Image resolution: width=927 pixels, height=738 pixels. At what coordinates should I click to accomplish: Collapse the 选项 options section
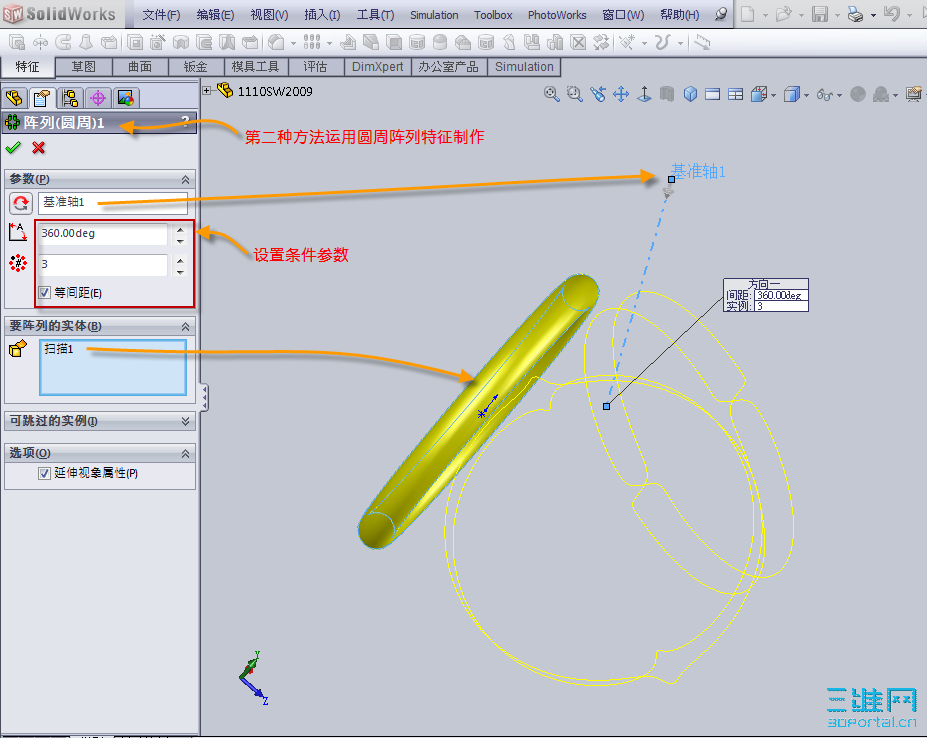click(185, 454)
